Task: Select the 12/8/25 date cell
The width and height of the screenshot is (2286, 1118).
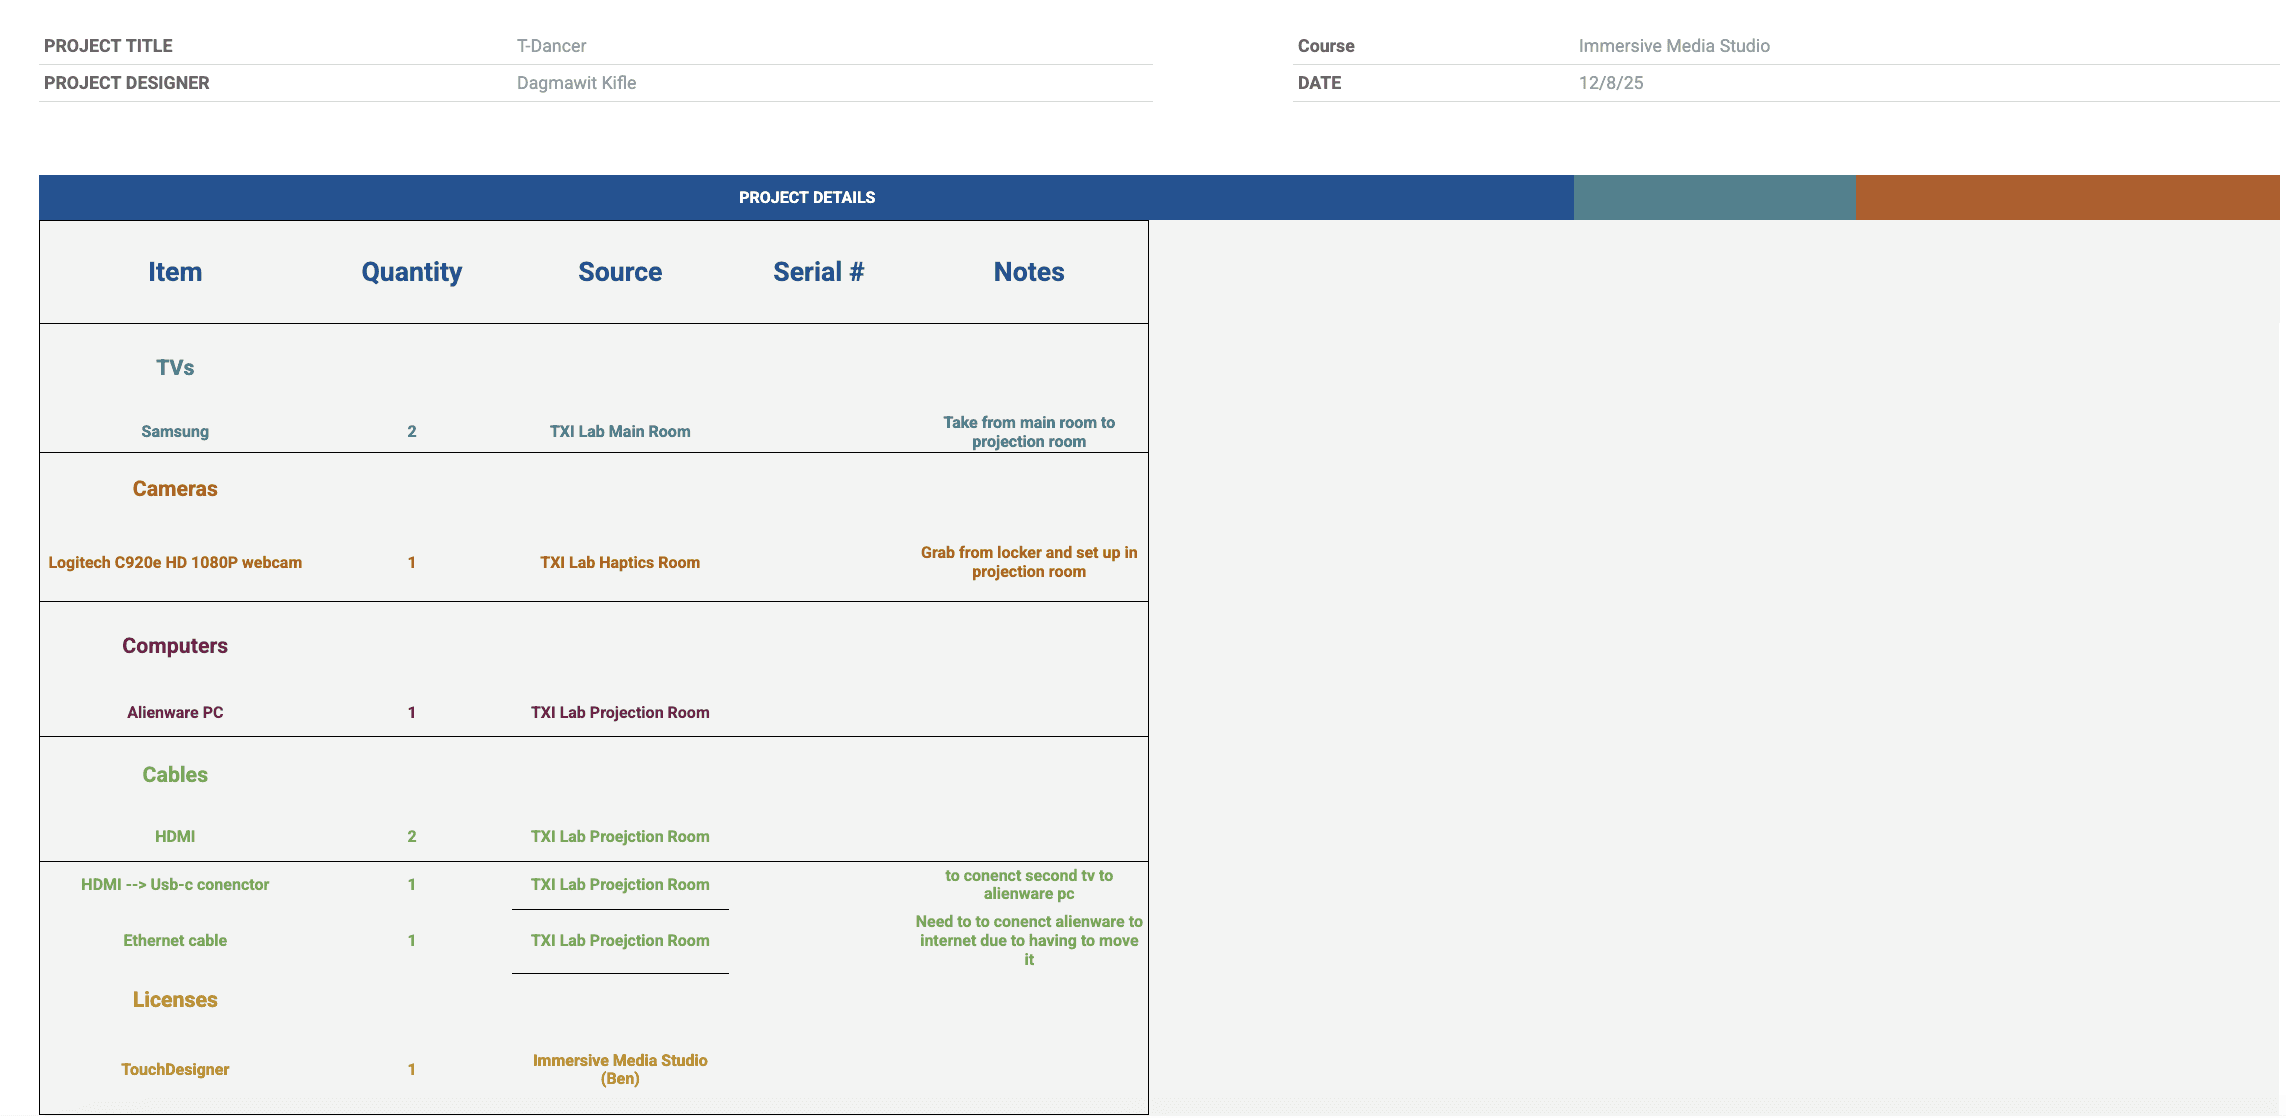Action: pos(1610,83)
